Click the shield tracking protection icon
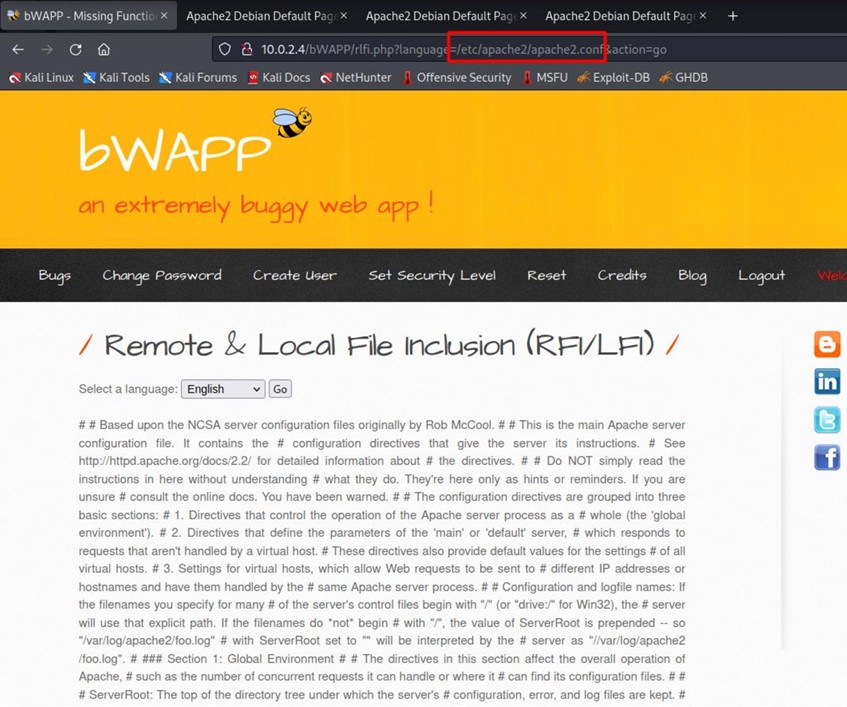The height and width of the screenshot is (707, 847). 225,50
